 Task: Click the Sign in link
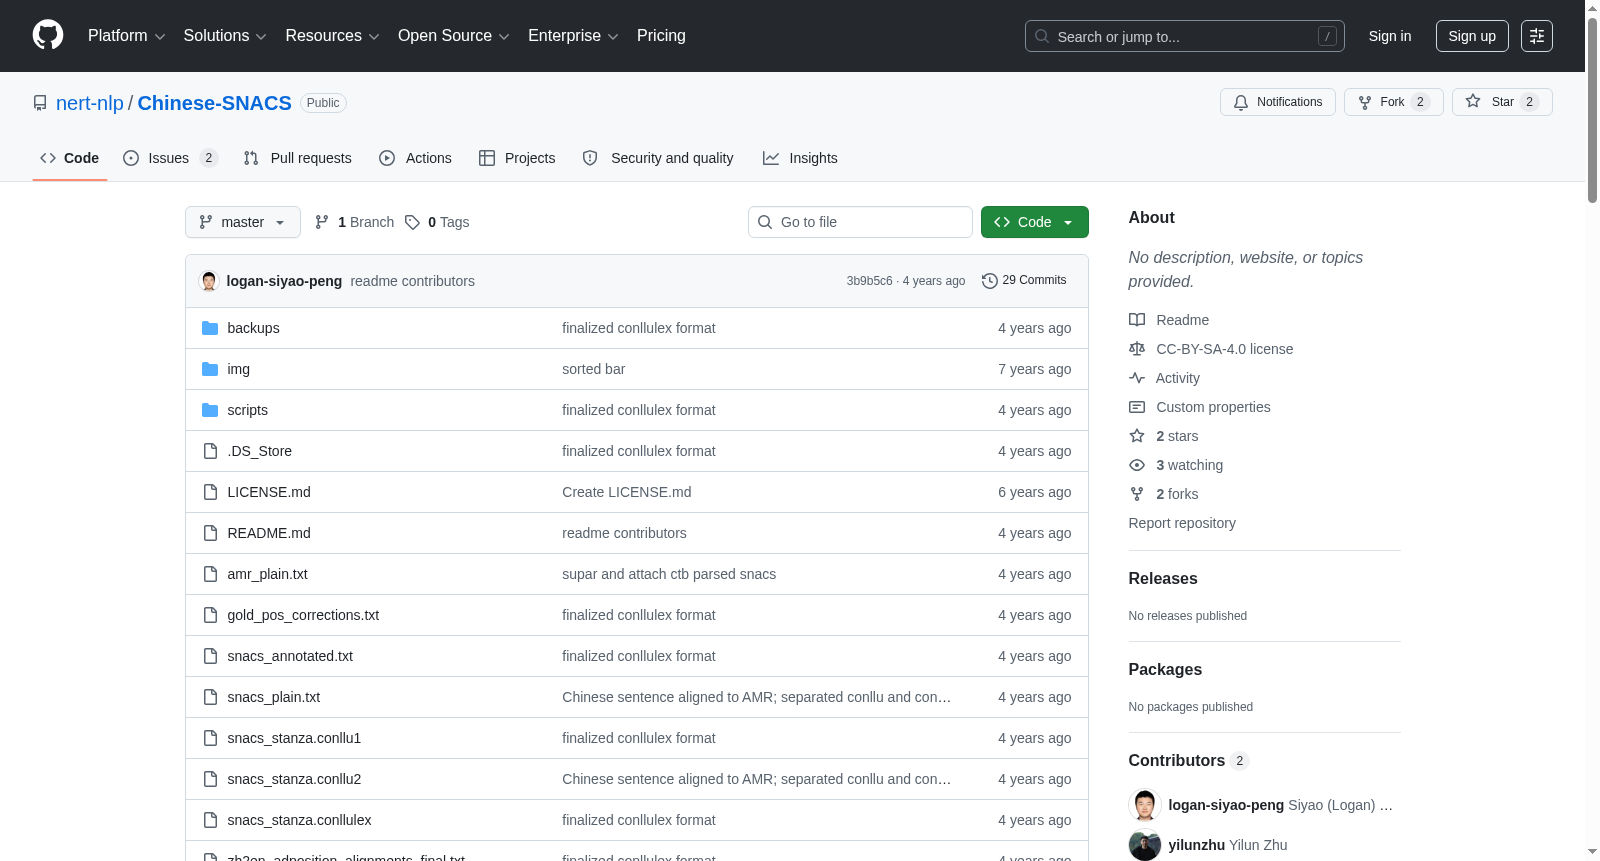click(1390, 36)
